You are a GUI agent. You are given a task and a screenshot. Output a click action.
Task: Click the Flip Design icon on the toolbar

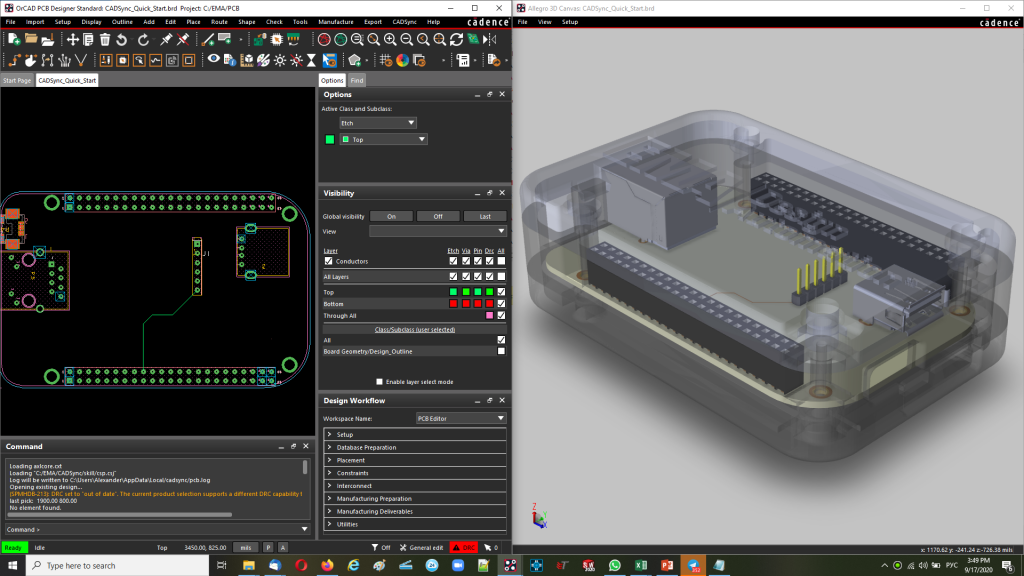[489, 40]
